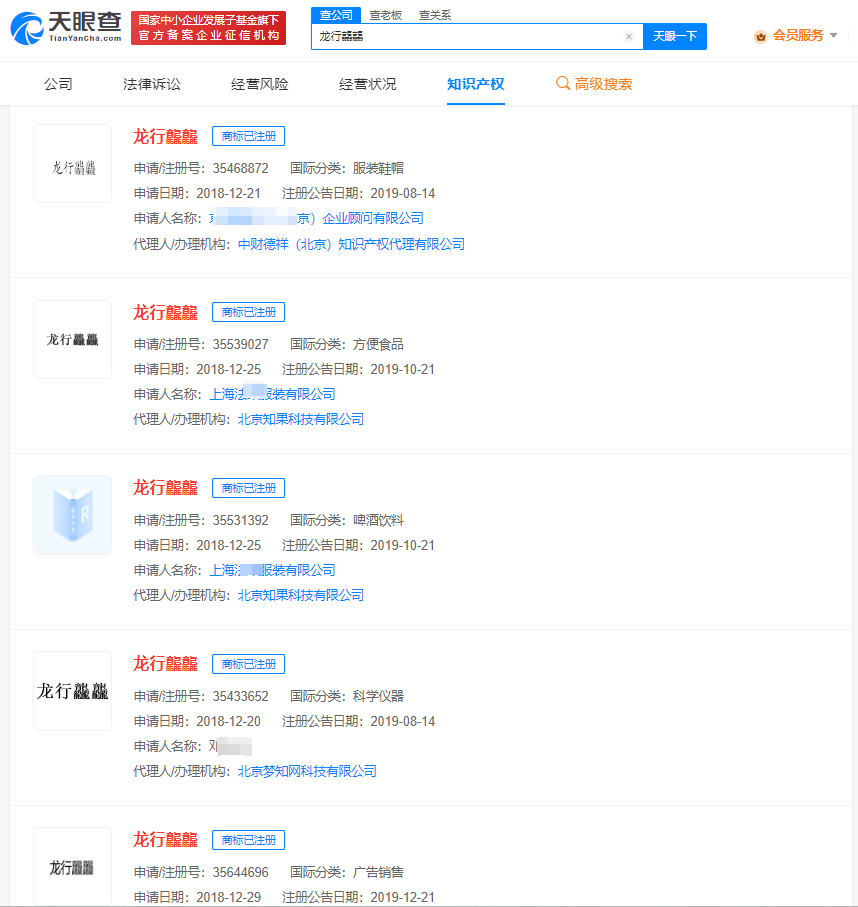Switch to the 查老板 search tab
The image size is (858, 907).
pyautogui.click(x=385, y=15)
